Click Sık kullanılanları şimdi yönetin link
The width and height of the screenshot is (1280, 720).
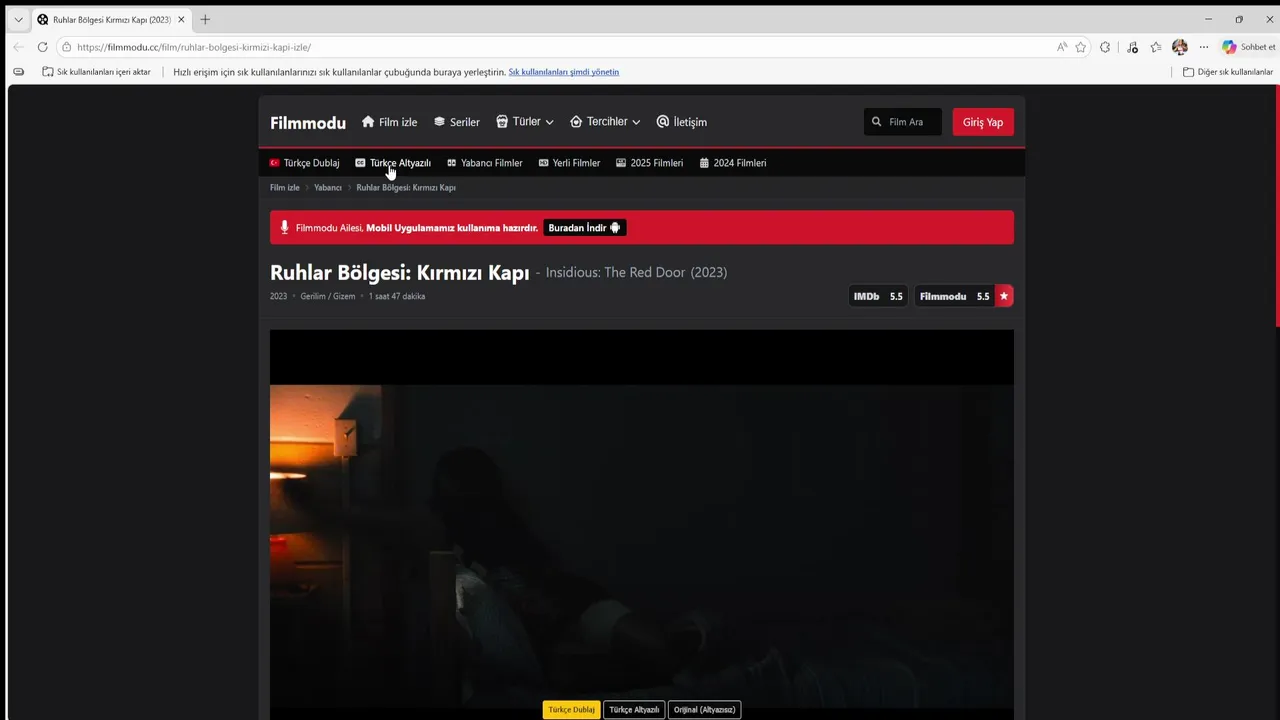[x=564, y=72]
